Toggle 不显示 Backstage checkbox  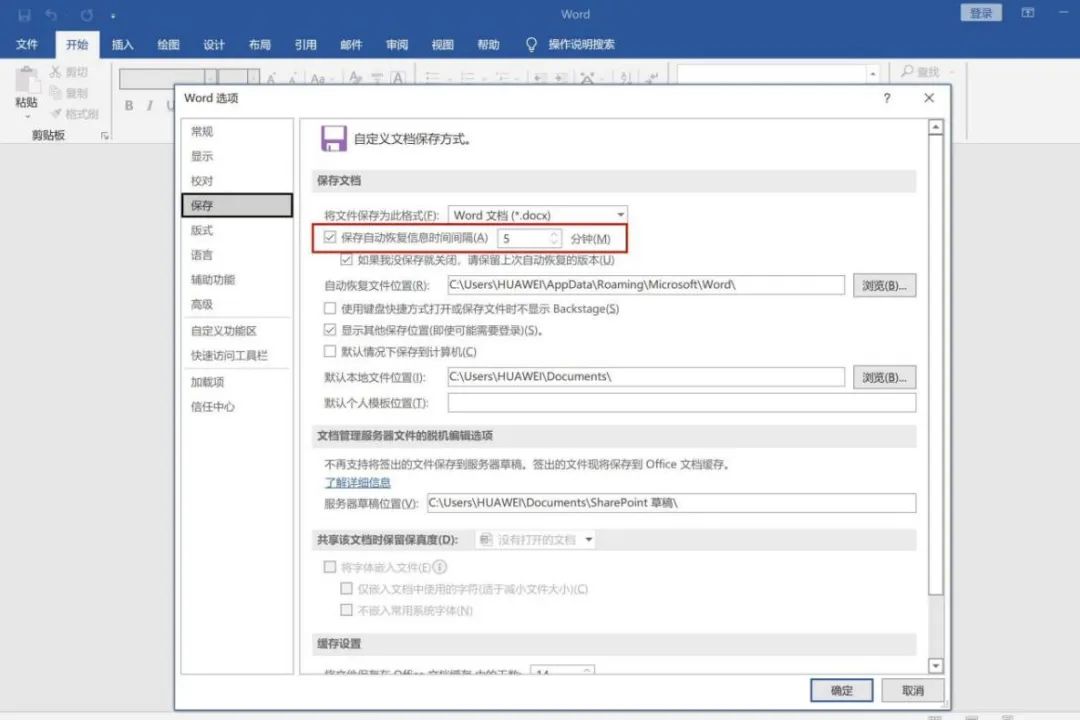330,308
